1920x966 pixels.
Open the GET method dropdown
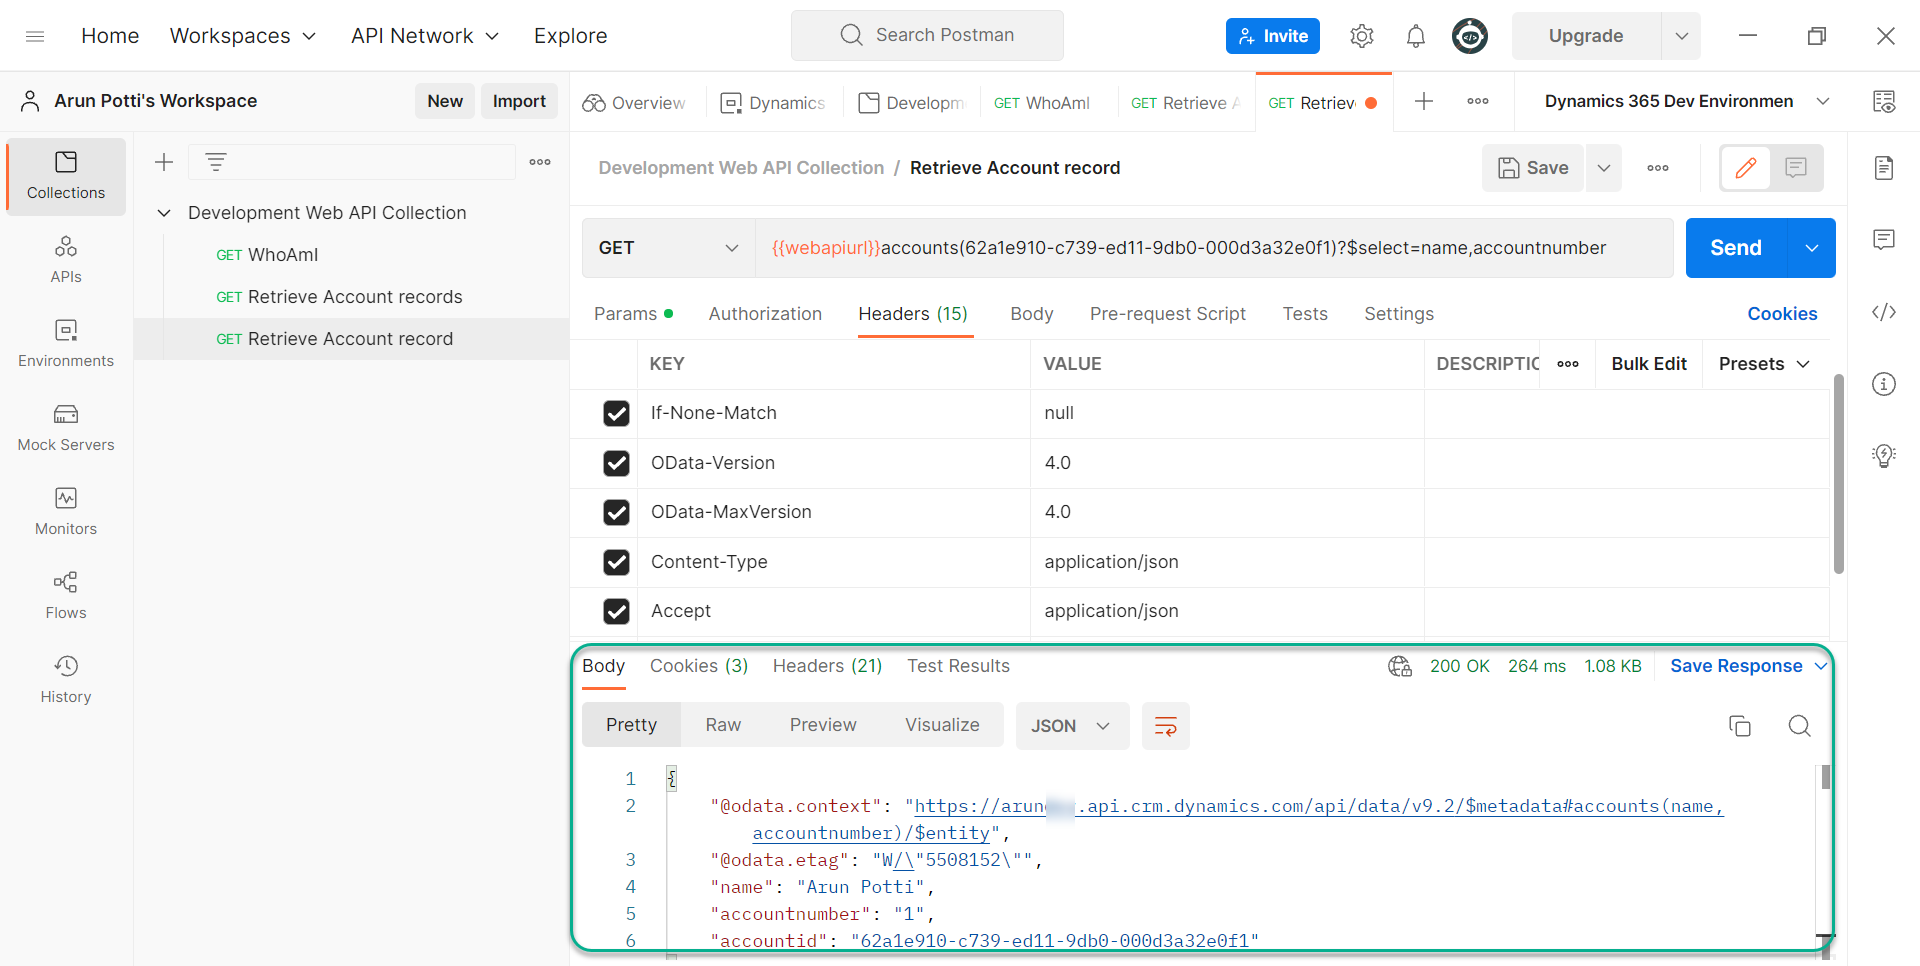[x=667, y=248]
